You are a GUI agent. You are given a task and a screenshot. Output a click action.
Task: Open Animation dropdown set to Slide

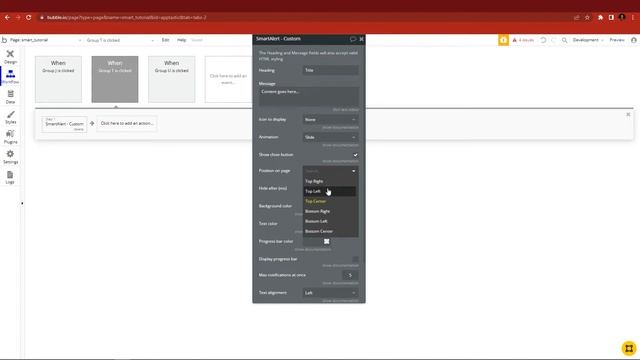pos(330,137)
